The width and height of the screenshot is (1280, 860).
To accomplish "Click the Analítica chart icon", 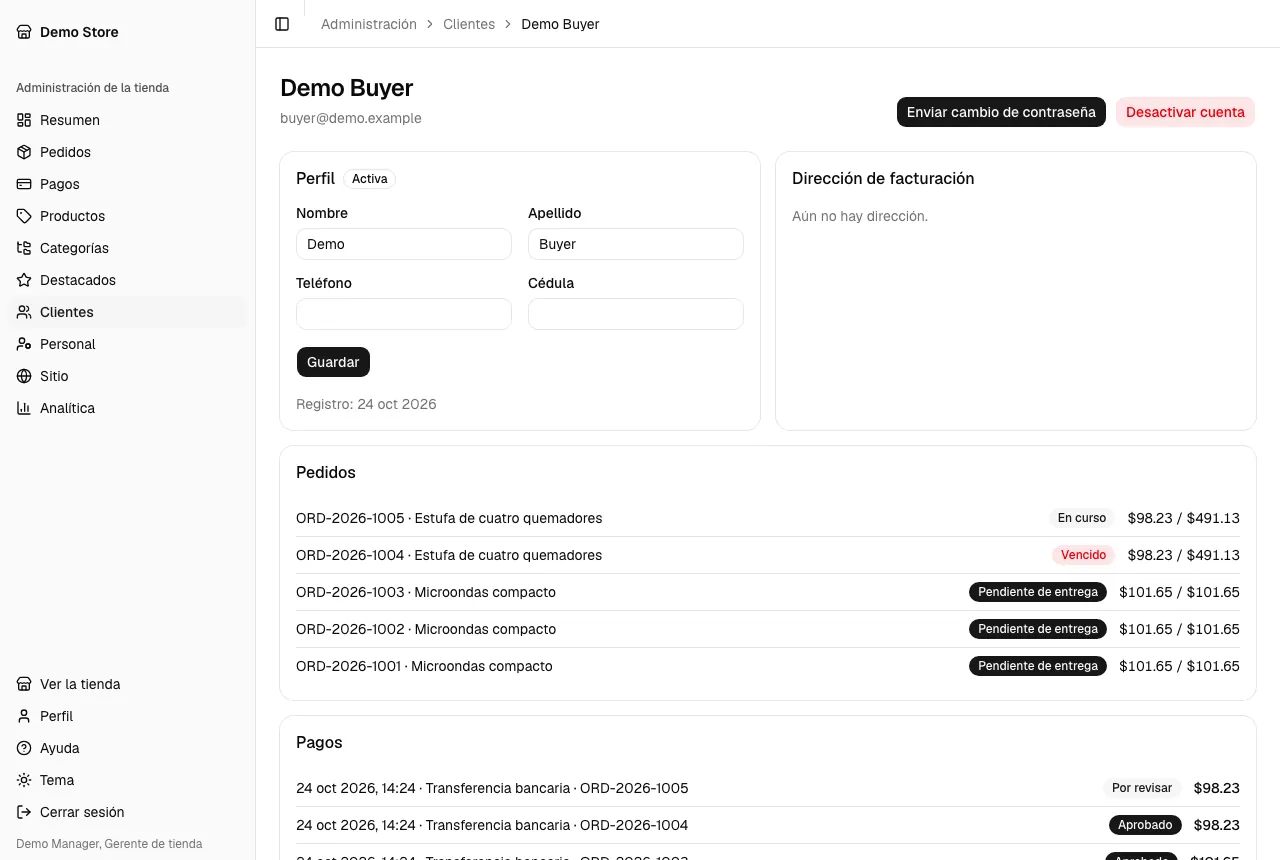I will [x=24, y=408].
